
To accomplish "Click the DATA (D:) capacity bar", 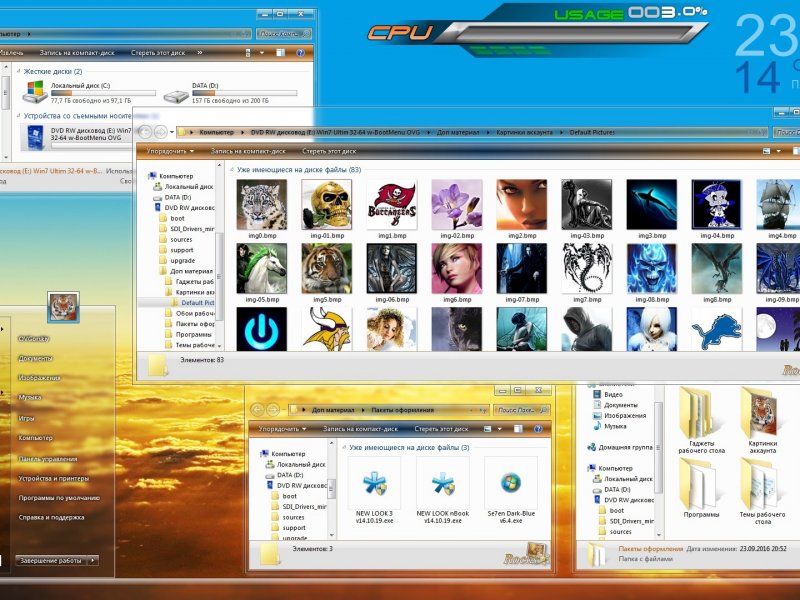I will pyautogui.click(x=244, y=93).
